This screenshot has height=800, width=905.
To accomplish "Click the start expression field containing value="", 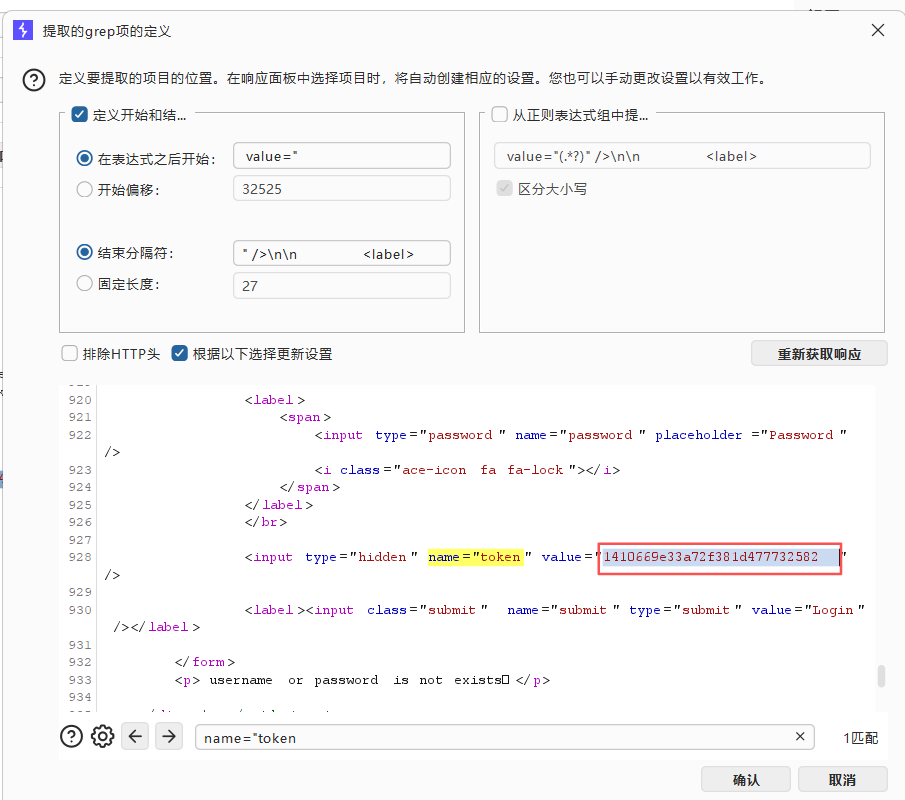I will (342, 156).
